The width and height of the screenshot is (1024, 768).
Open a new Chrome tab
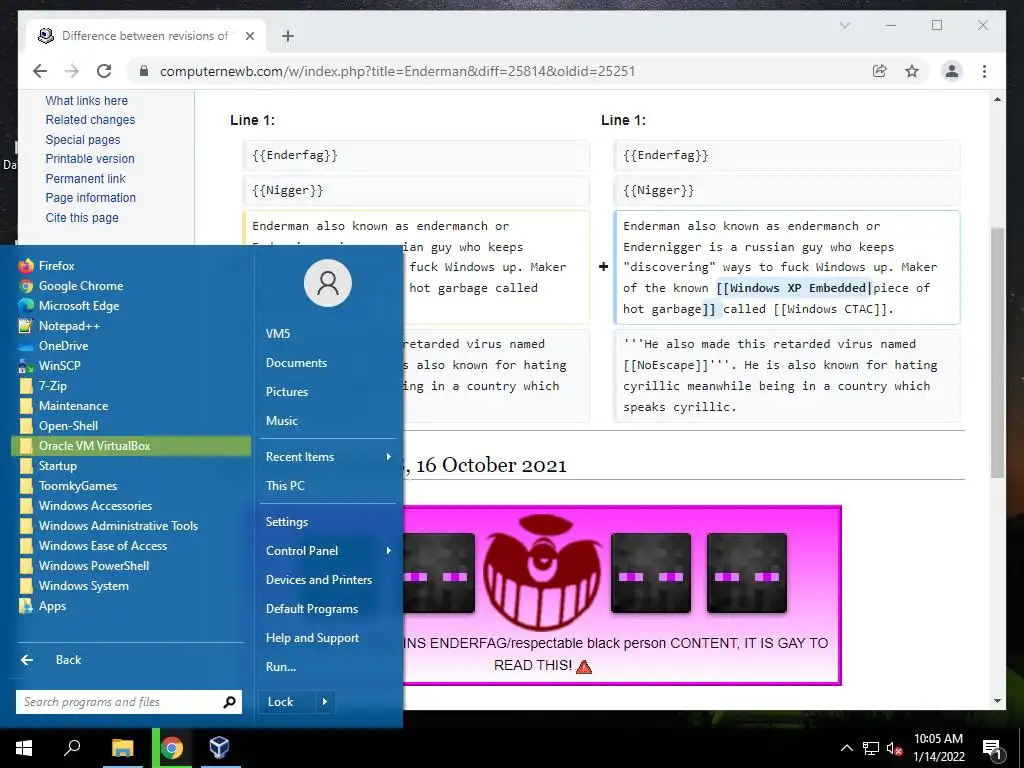click(288, 36)
